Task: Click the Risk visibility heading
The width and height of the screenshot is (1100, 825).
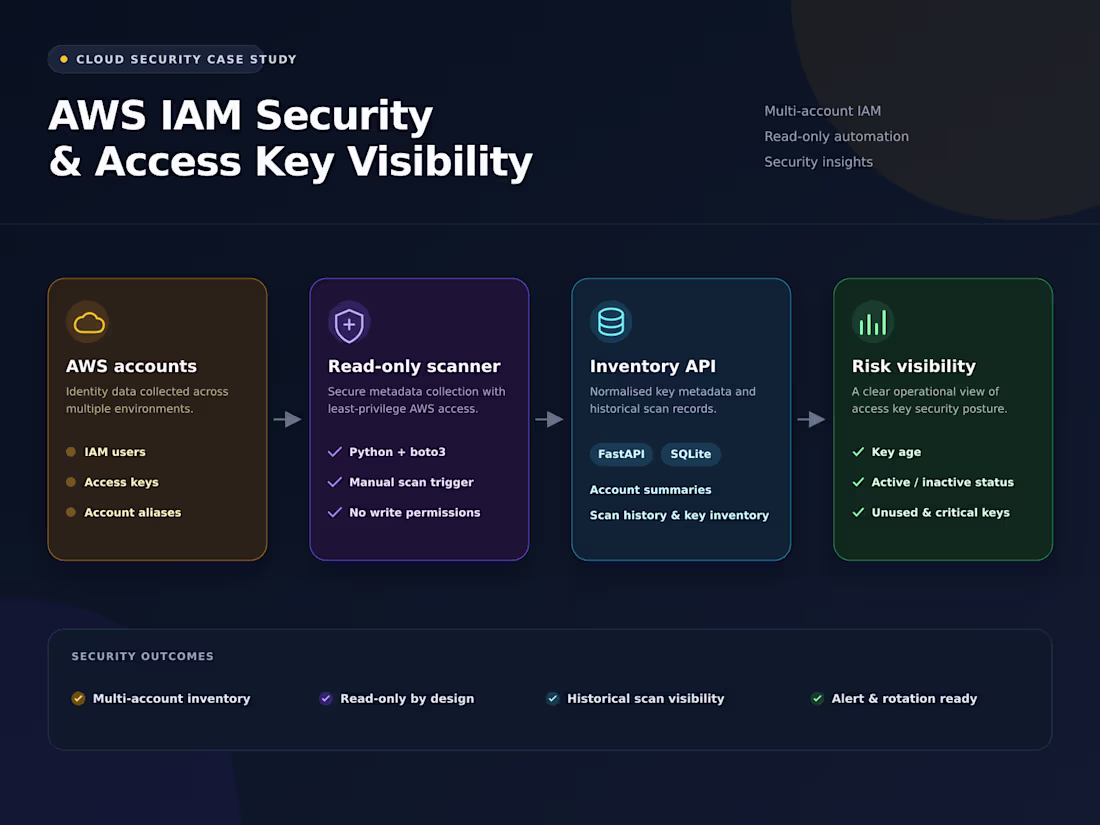Action: tap(913, 366)
